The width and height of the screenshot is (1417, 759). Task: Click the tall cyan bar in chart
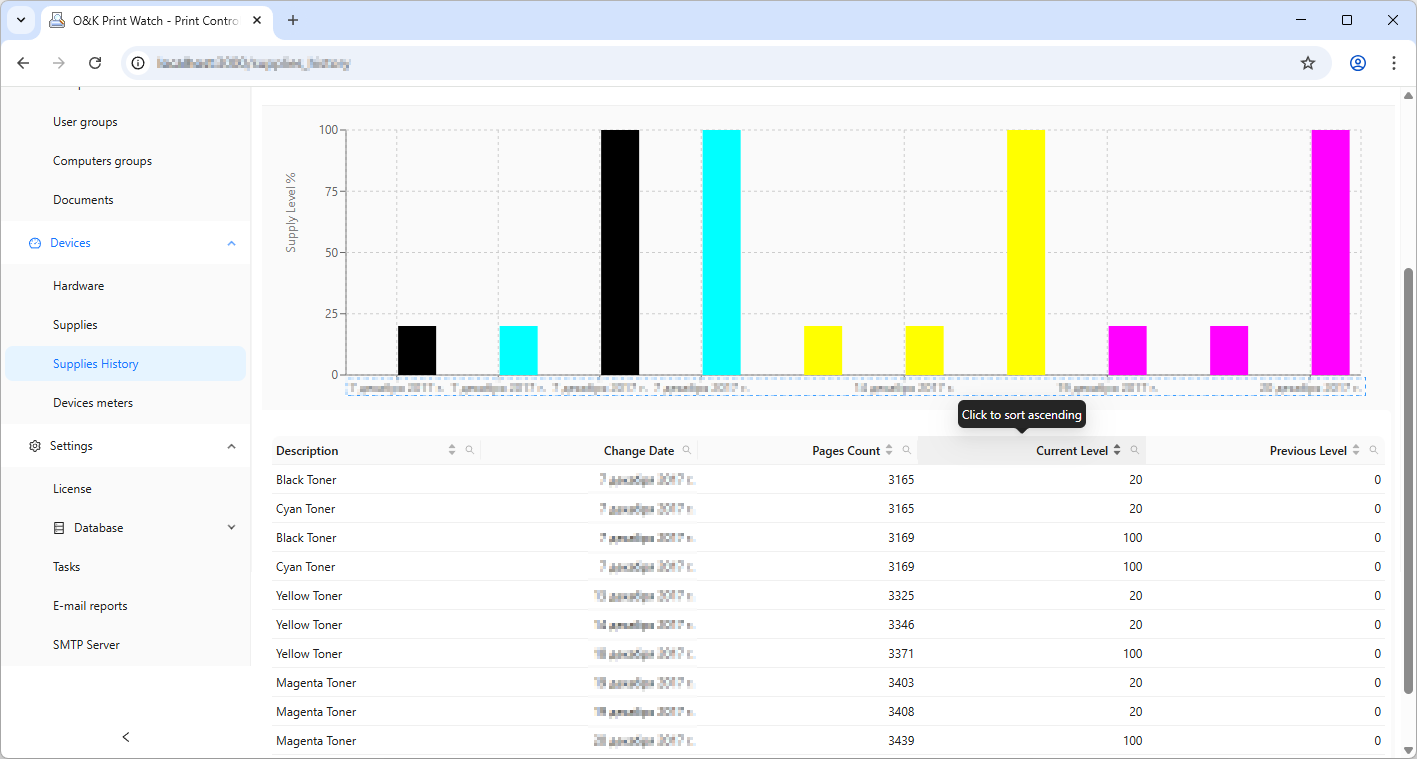coord(721,252)
